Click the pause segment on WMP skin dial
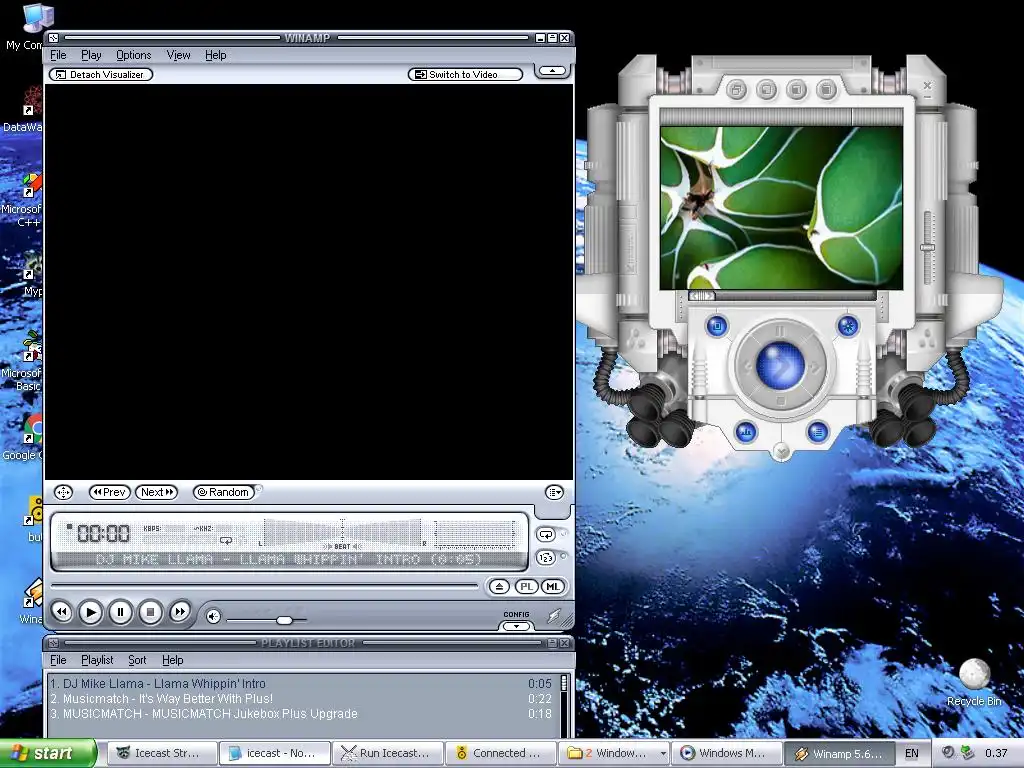 [780, 331]
